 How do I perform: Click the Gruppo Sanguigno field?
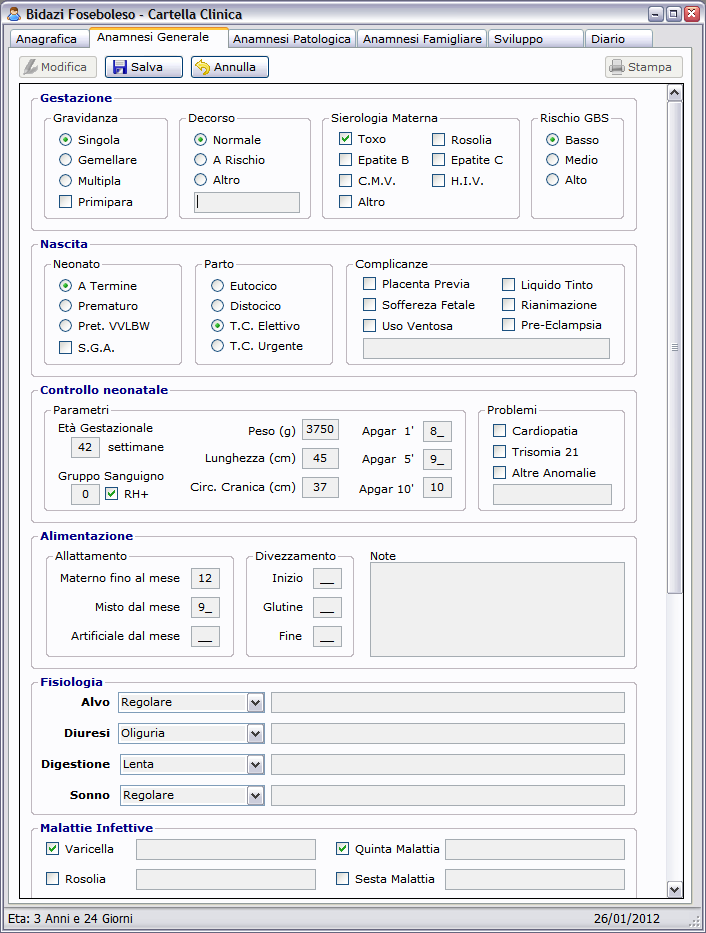coord(85,494)
